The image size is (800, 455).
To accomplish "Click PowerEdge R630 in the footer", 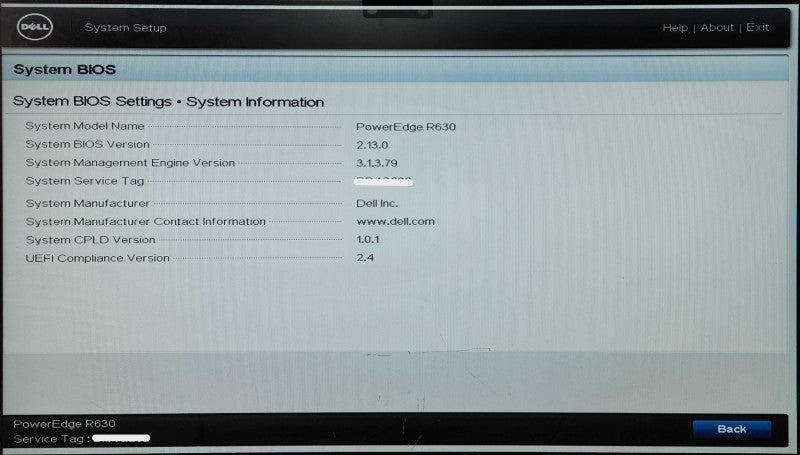I will 64,424.
